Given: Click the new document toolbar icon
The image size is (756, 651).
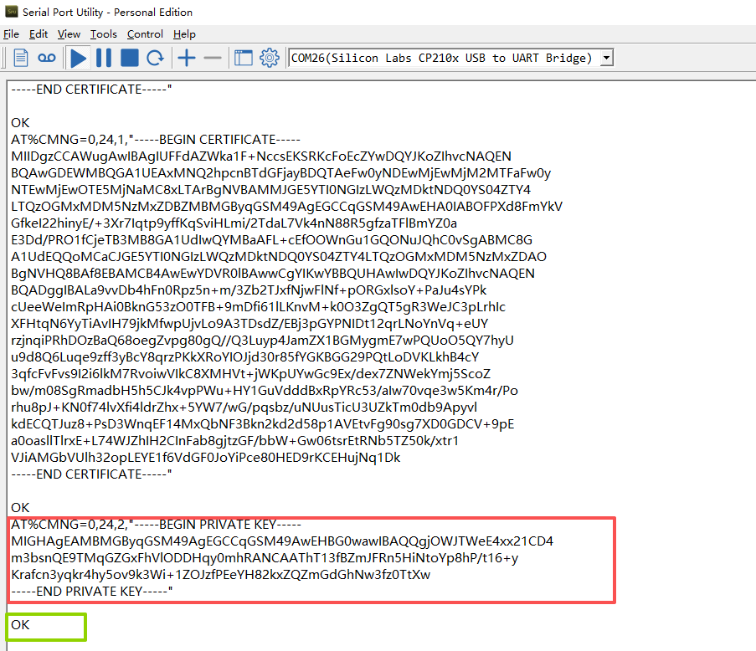Looking at the screenshot, I should tap(21, 58).
